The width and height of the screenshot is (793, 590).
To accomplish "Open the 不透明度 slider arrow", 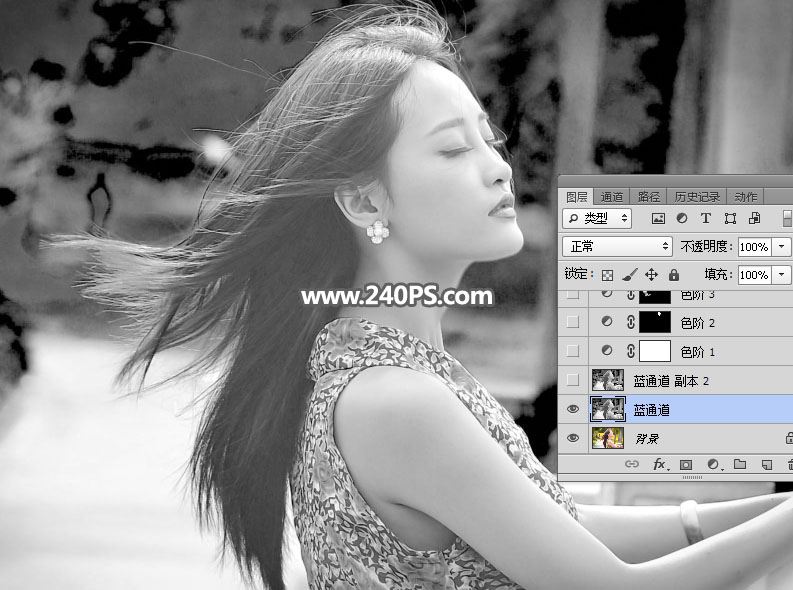I will click(x=782, y=247).
